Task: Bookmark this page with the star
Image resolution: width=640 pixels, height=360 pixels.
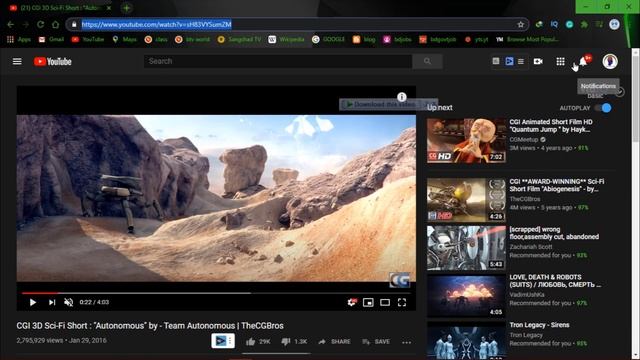Action: point(520,24)
